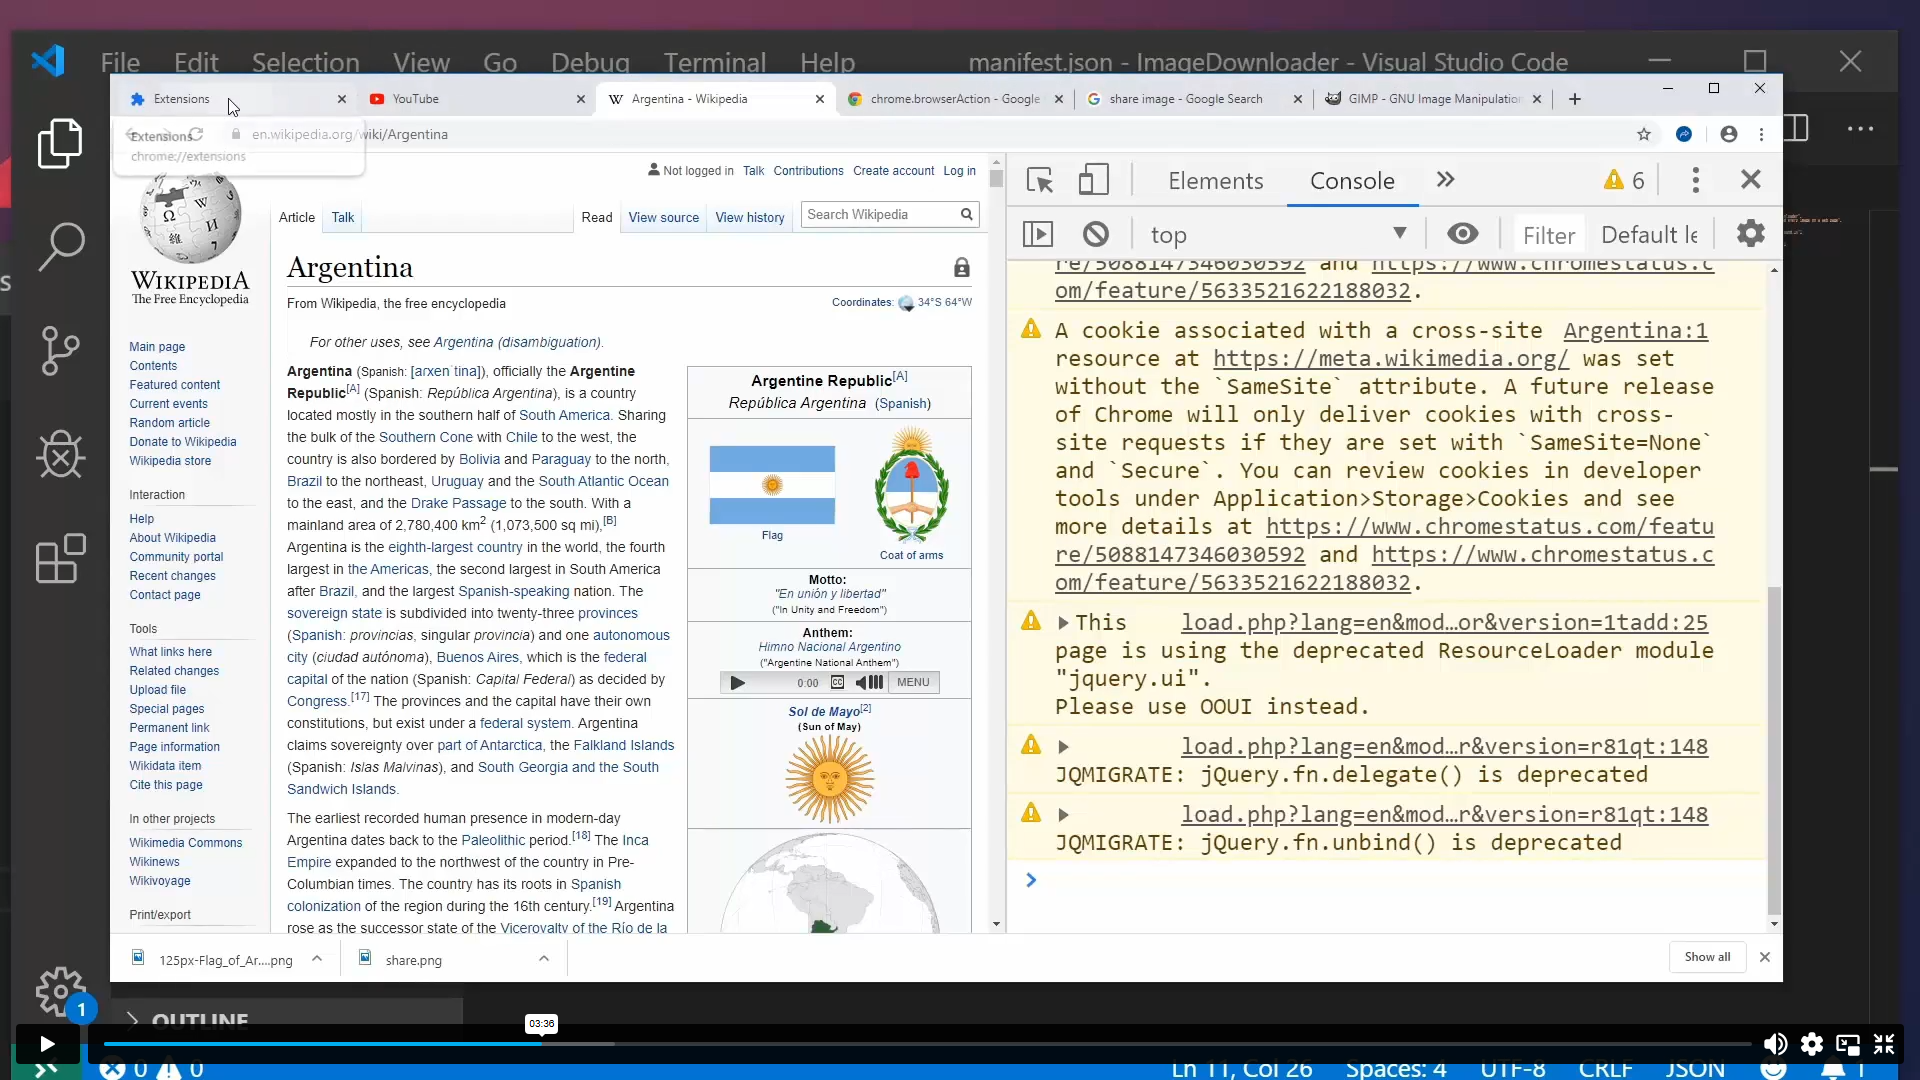1920x1080 pixels.
Task: Open VS Code Search sidebar icon
Action: tap(60, 246)
